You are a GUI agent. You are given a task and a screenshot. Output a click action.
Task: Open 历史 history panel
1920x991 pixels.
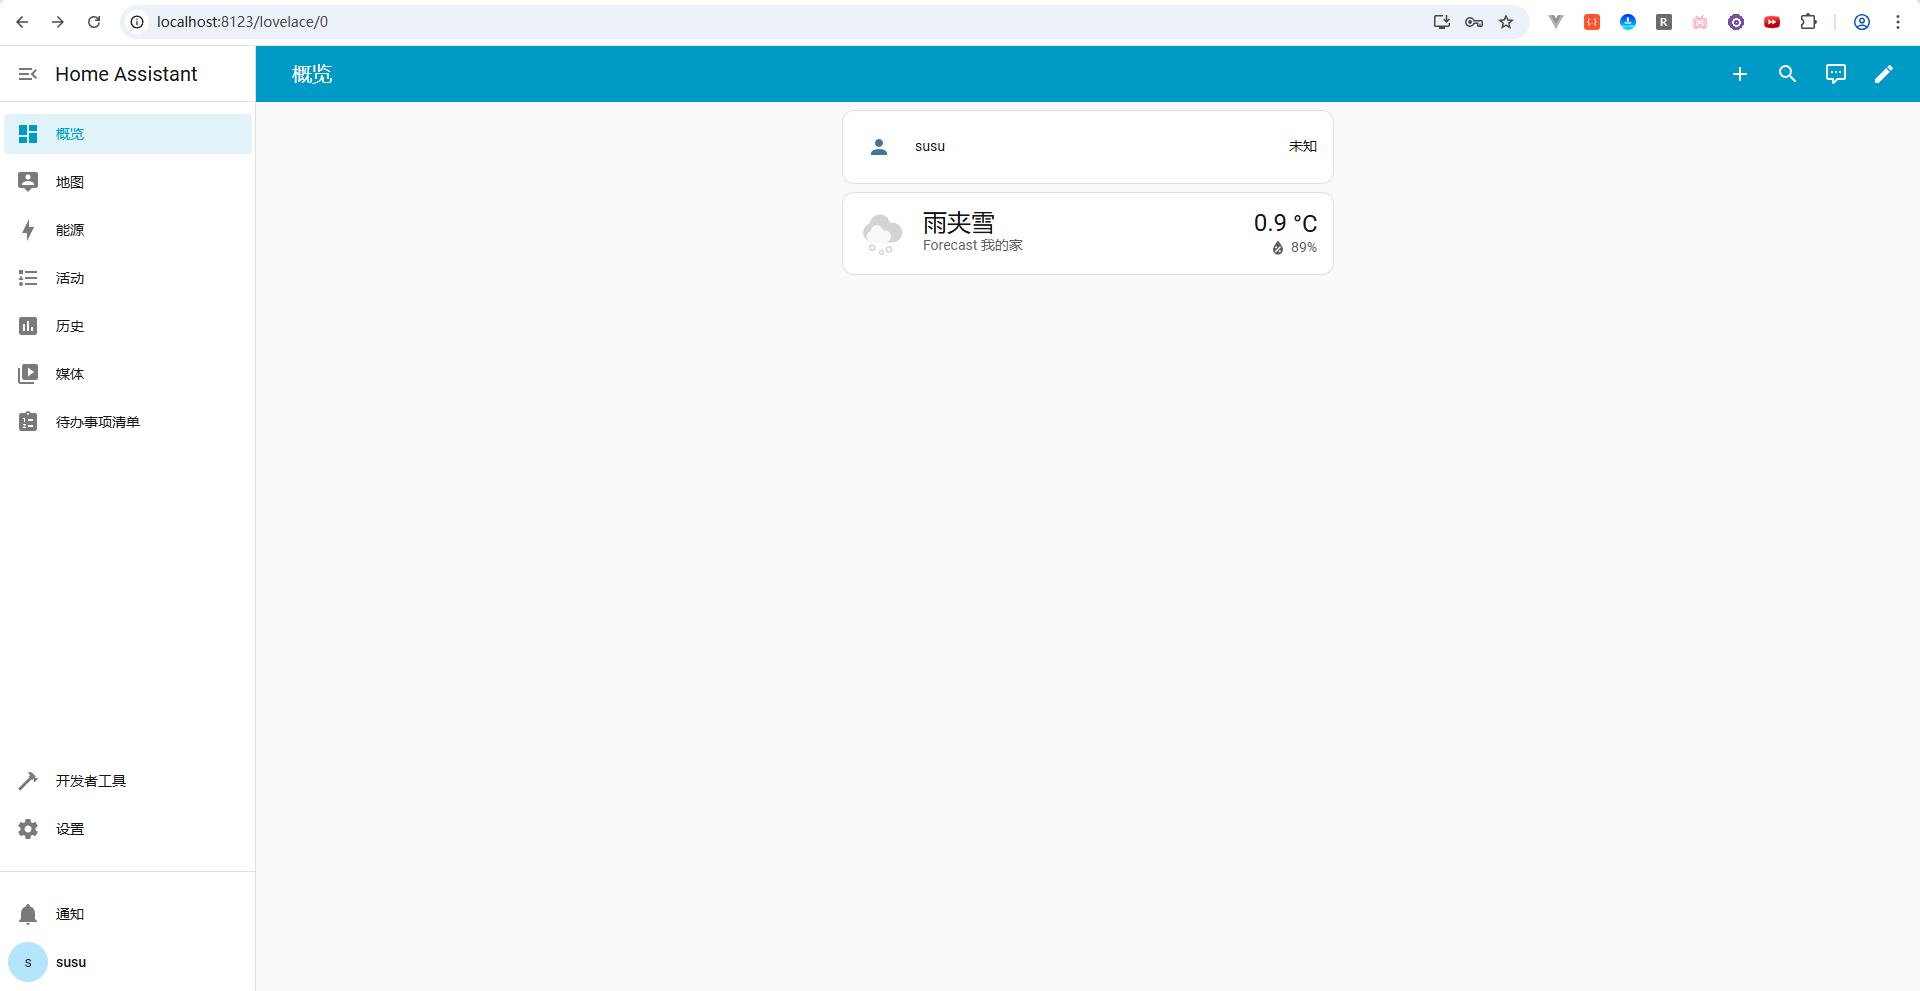coord(70,326)
